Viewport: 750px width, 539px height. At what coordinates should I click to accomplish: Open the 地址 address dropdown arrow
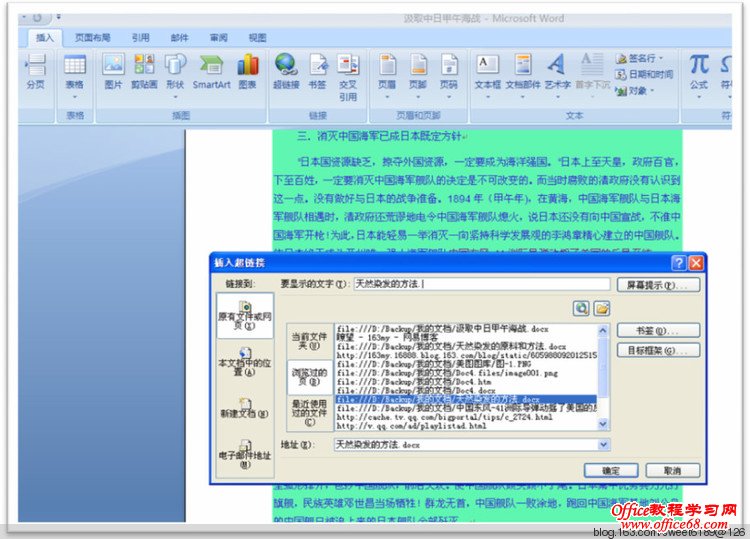click(603, 445)
